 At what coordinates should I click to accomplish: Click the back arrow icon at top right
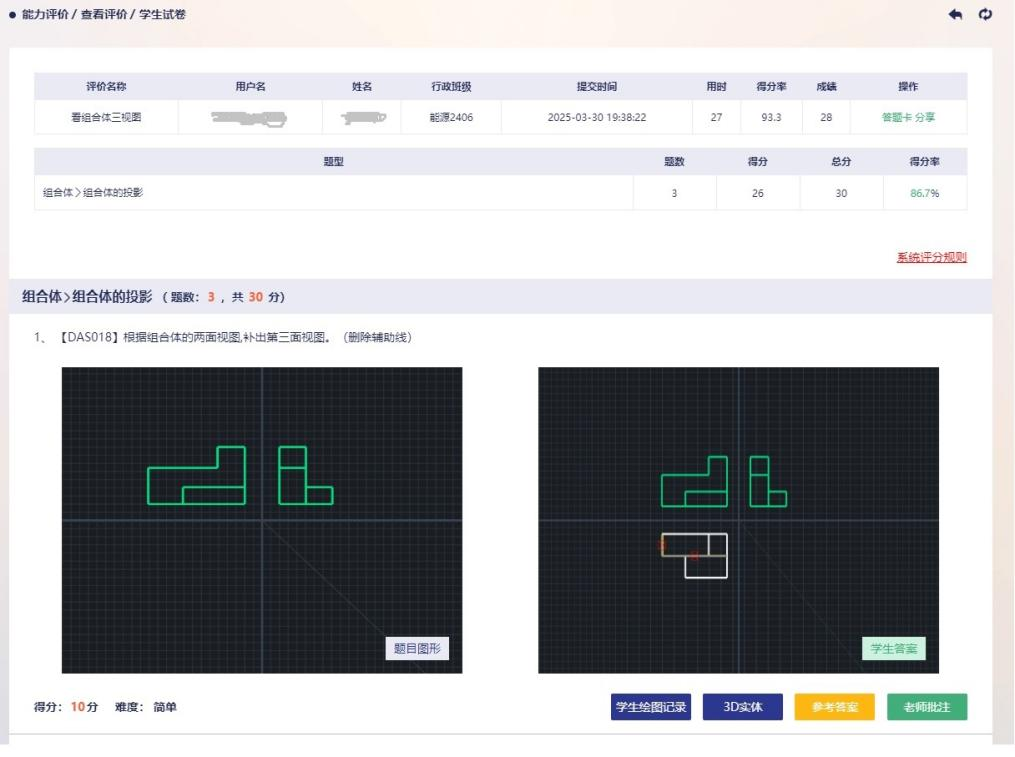point(955,14)
